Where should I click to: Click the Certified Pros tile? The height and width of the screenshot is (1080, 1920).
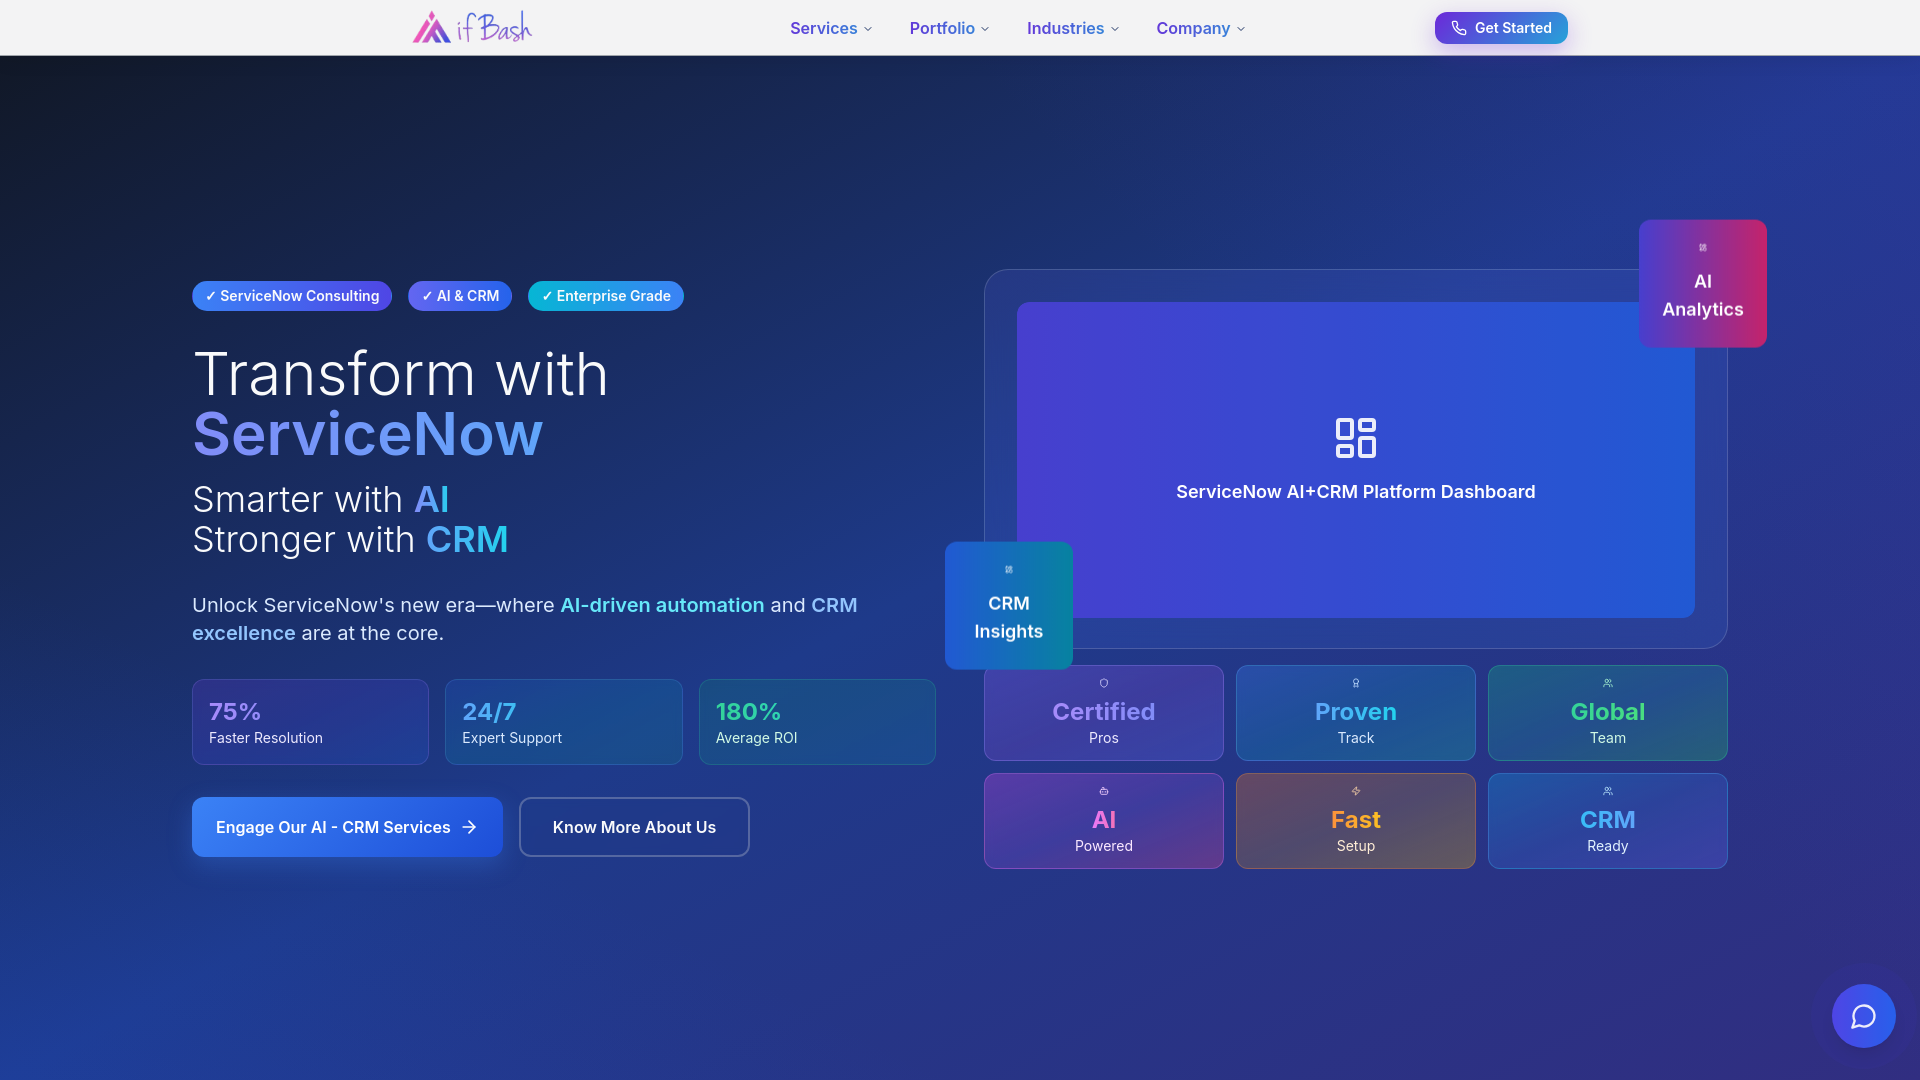[x=1103, y=713]
